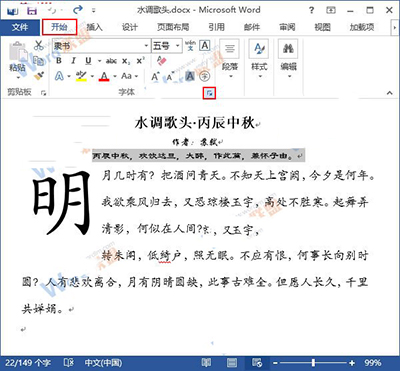Switch to Web Layout view
Viewport: 400px width, 371px height.
(257, 363)
